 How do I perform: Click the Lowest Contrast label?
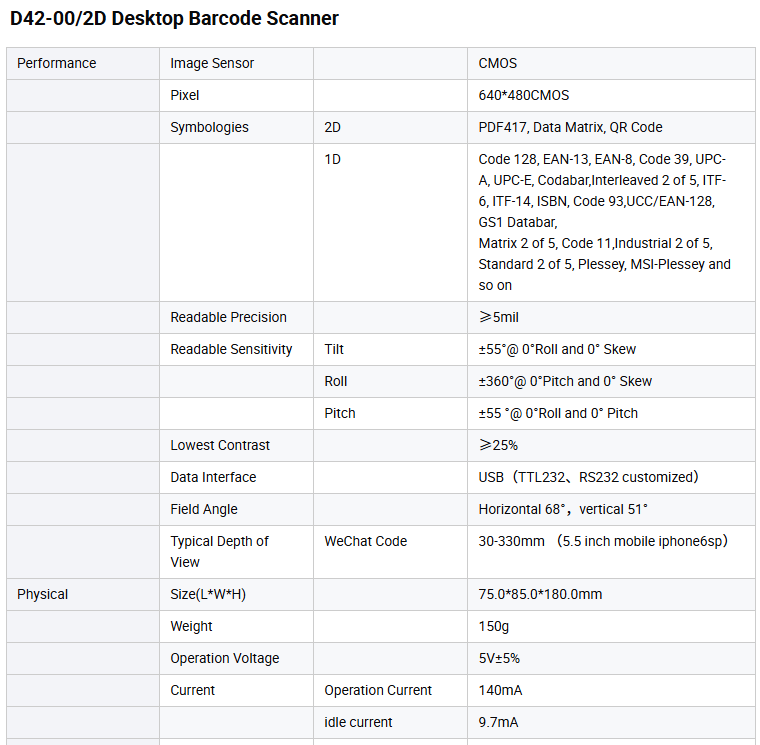coord(220,445)
